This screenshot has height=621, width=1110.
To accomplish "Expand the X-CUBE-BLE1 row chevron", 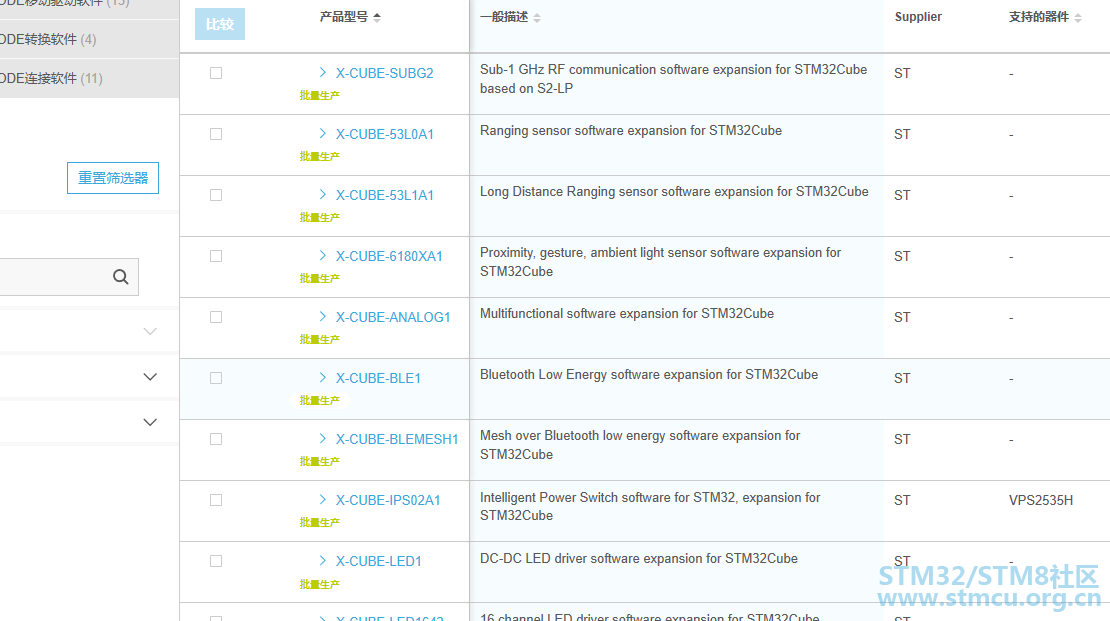I will point(323,377).
